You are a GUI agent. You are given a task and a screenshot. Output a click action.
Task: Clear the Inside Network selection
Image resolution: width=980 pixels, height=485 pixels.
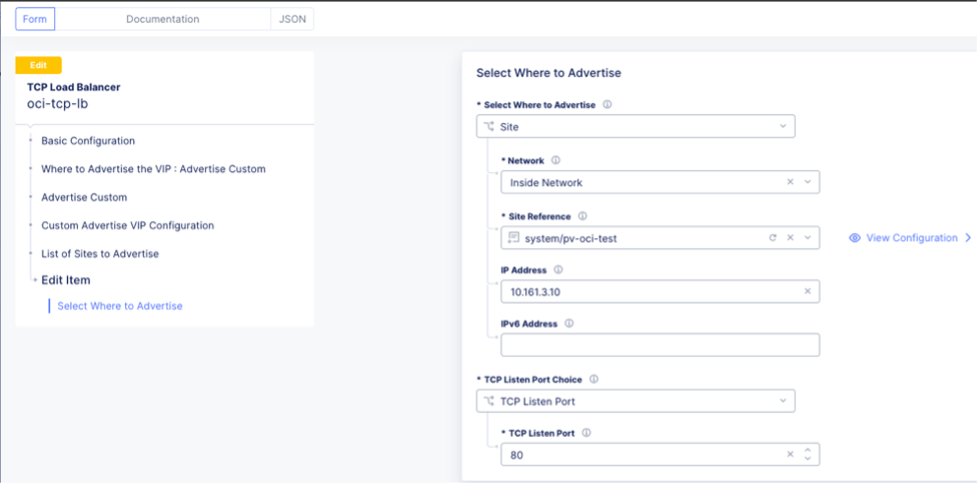[790, 182]
